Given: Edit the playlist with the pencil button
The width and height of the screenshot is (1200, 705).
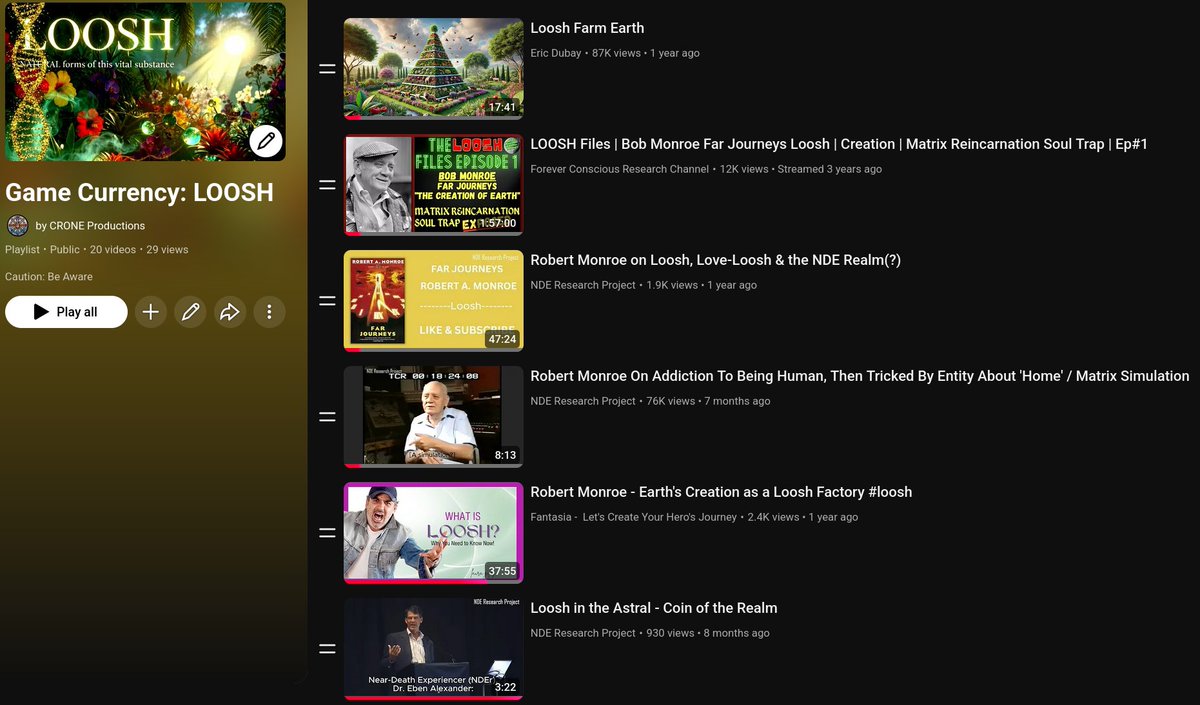Looking at the screenshot, I should [190, 312].
